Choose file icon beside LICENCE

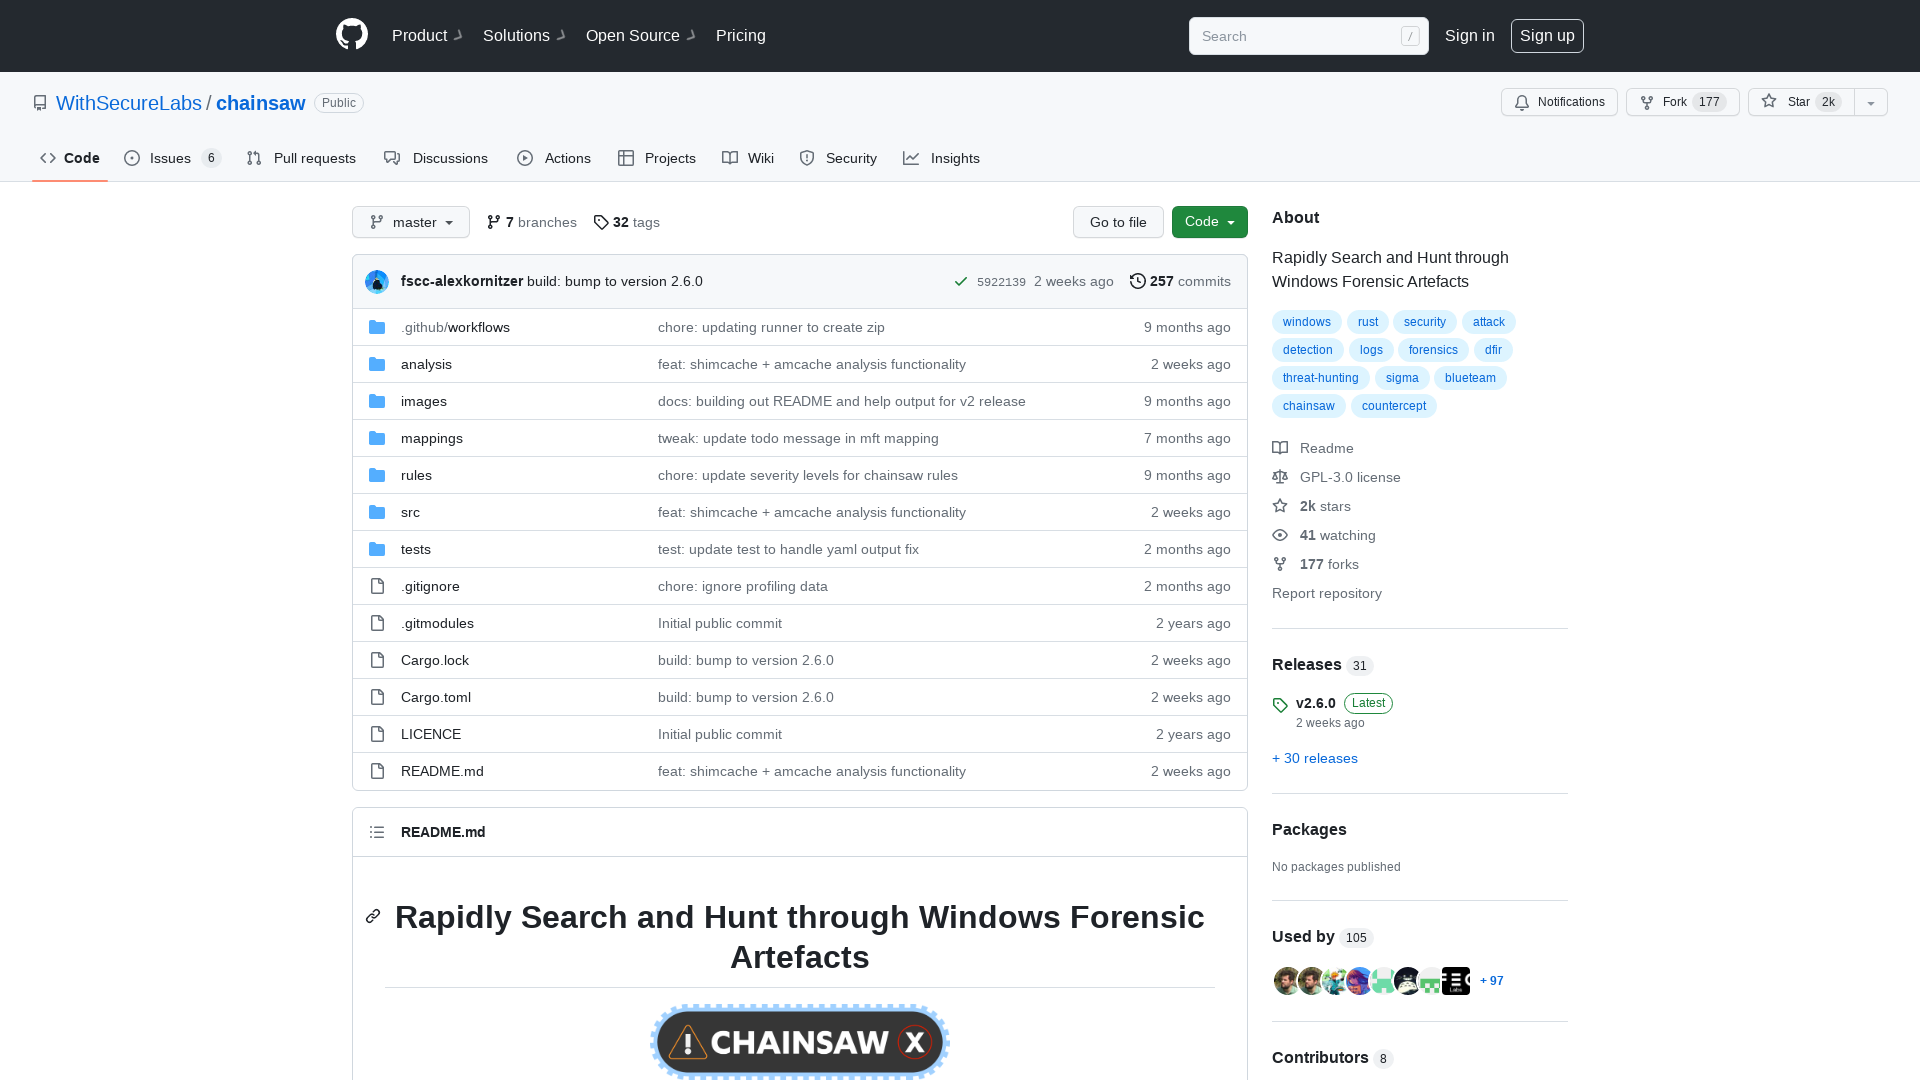pyautogui.click(x=377, y=734)
